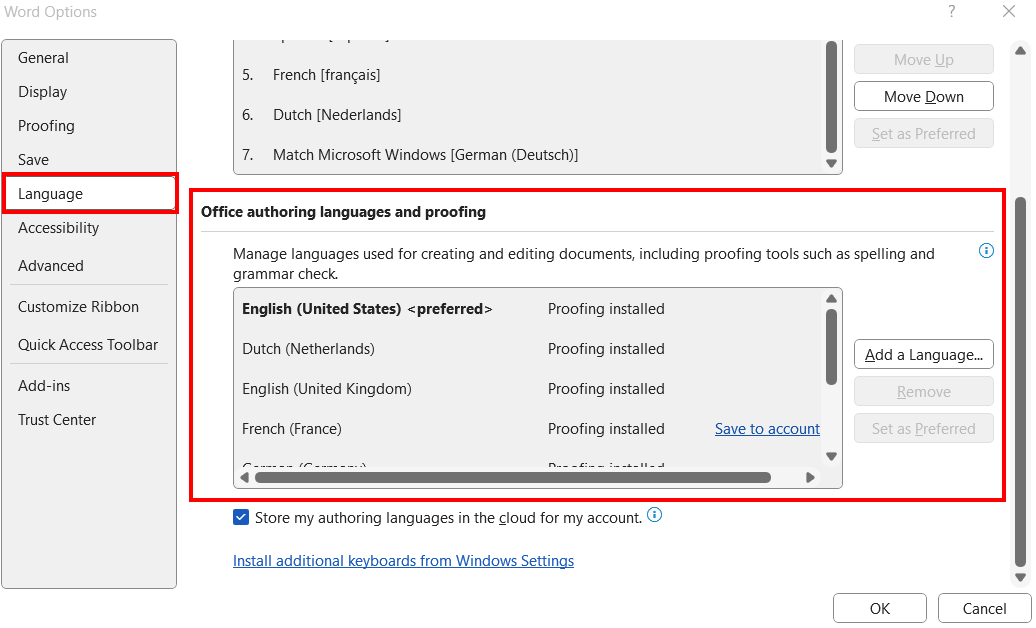This screenshot has height=628, width=1036.
Task: Click the authoring list horizontal scrollbar thumb
Action: pyautogui.click(x=513, y=477)
